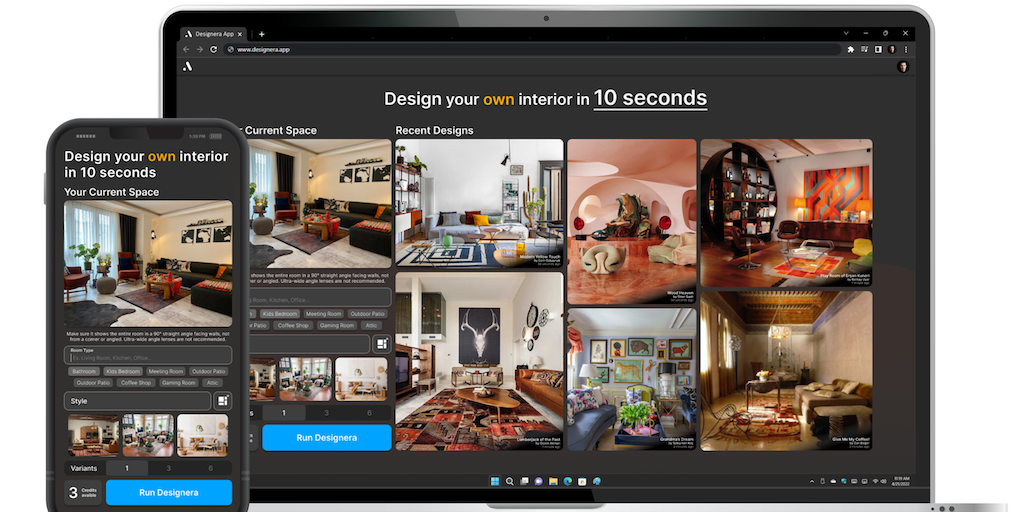Open the Chrome profile avatar in toolbar
The image size is (1024, 512).
pos(892,49)
